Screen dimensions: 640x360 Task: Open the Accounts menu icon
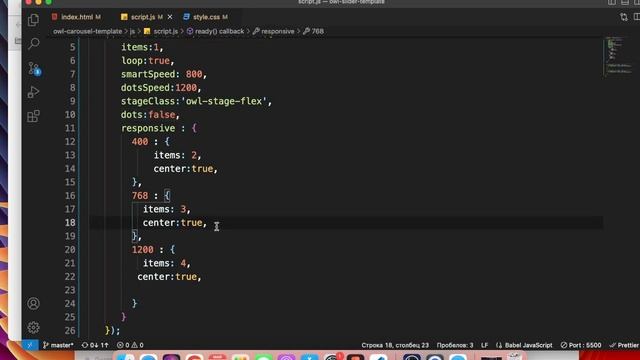(33, 303)
